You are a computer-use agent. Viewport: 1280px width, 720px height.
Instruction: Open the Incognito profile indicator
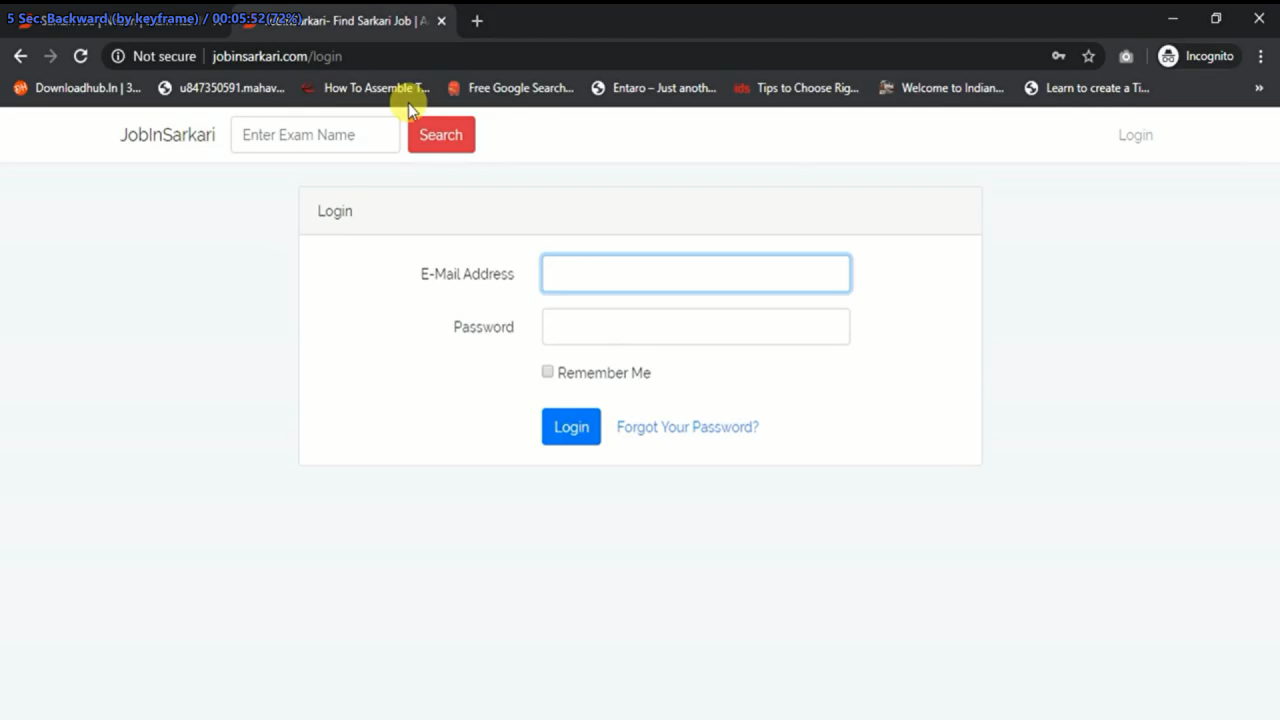pos(1197,56)
